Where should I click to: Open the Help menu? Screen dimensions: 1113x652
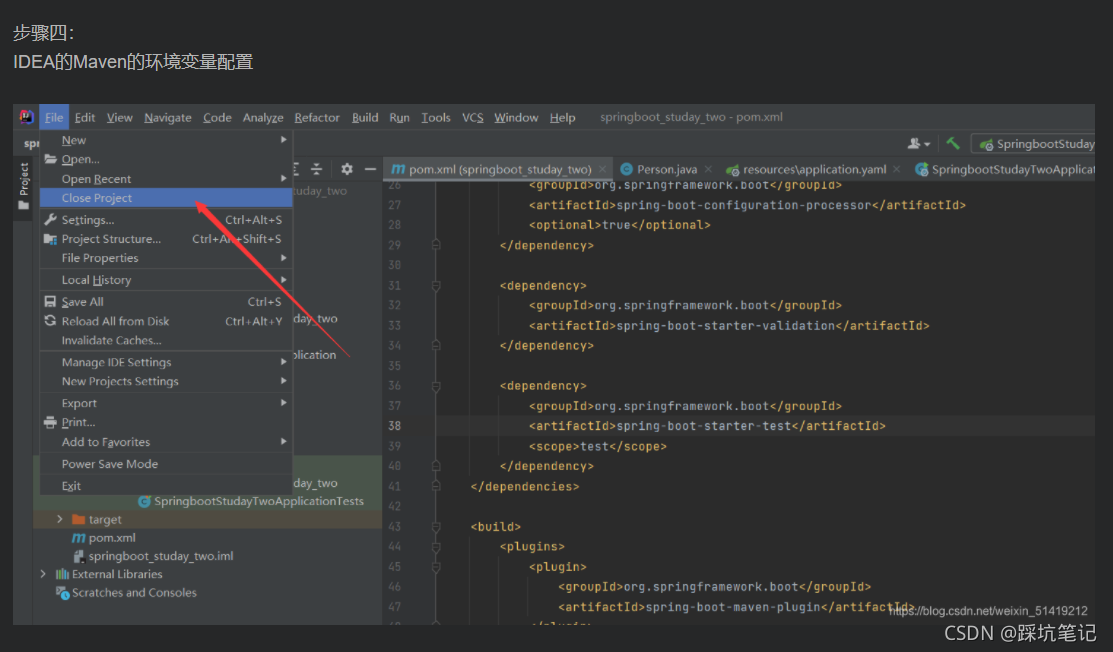562,118
